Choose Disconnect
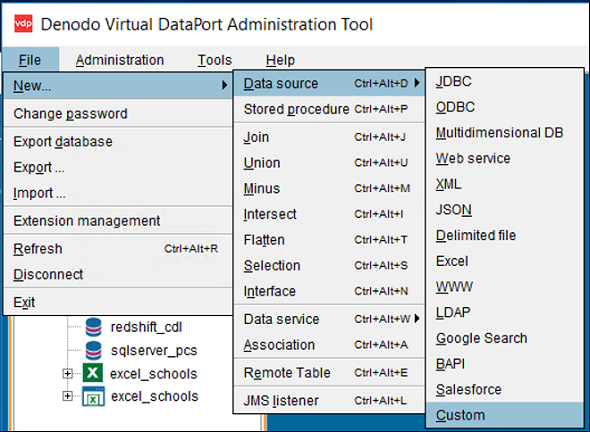The width and height of the screenshot is (590, 432). (118, 274)
